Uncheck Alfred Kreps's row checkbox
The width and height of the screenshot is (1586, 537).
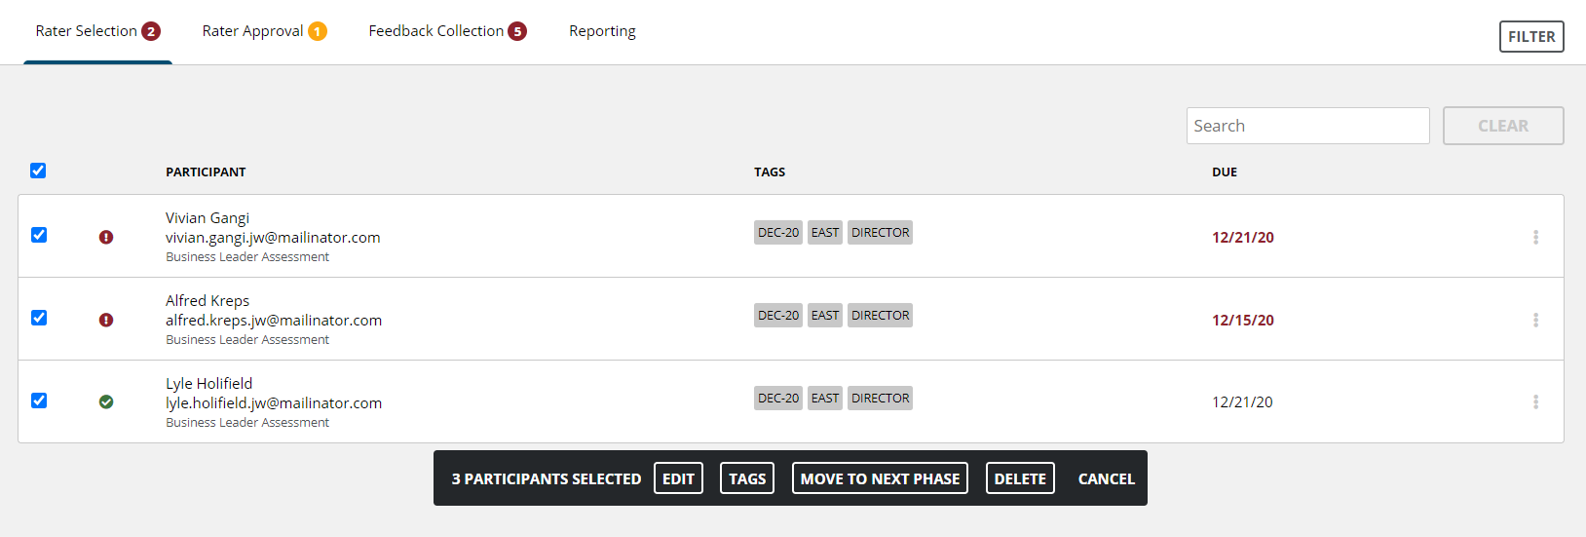(39, 317)
